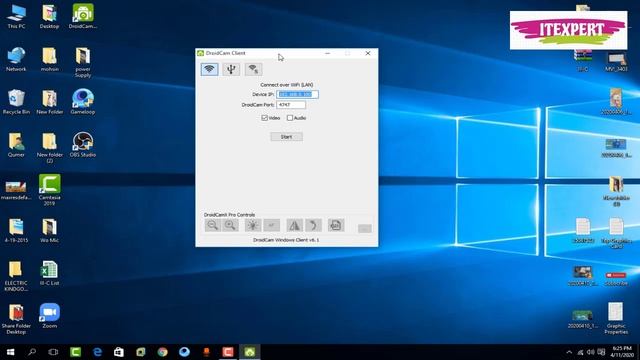This screenshot has width=640, height=360.
Task: Click the mirror flip Pro control icon
Action: coord(294,225)
